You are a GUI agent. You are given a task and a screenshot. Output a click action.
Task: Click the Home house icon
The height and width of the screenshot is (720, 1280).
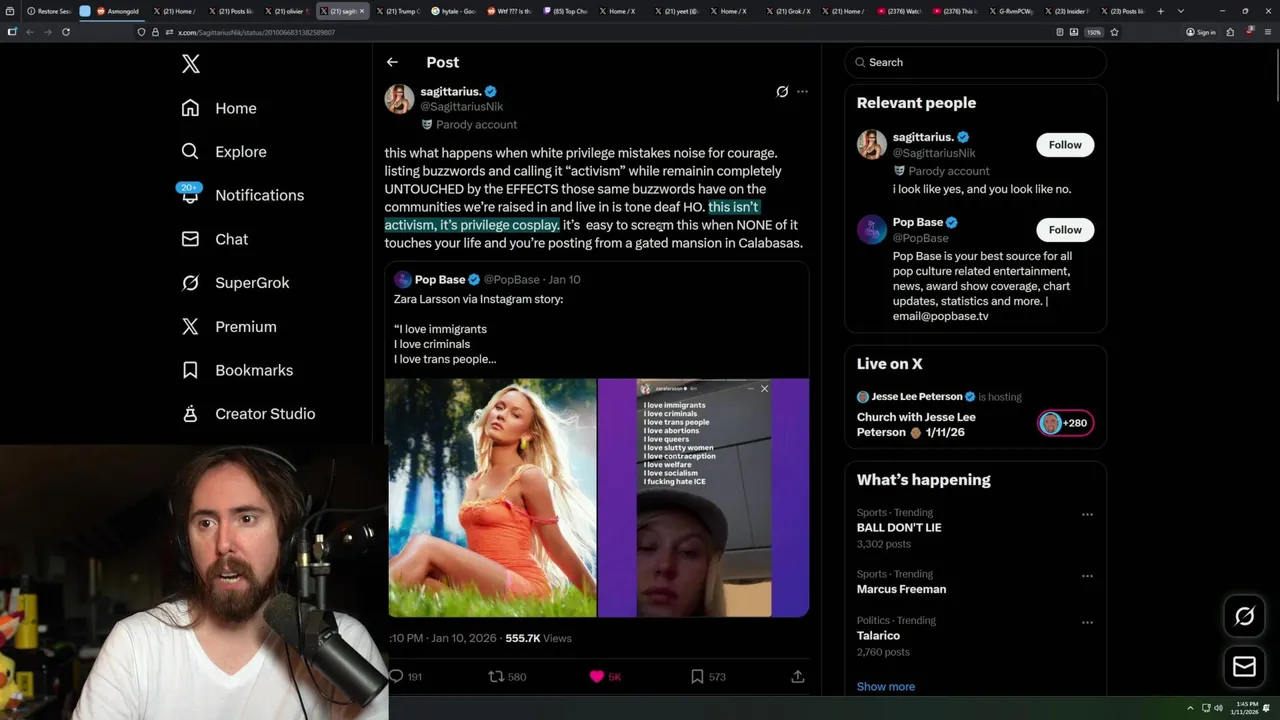[190, 108]
